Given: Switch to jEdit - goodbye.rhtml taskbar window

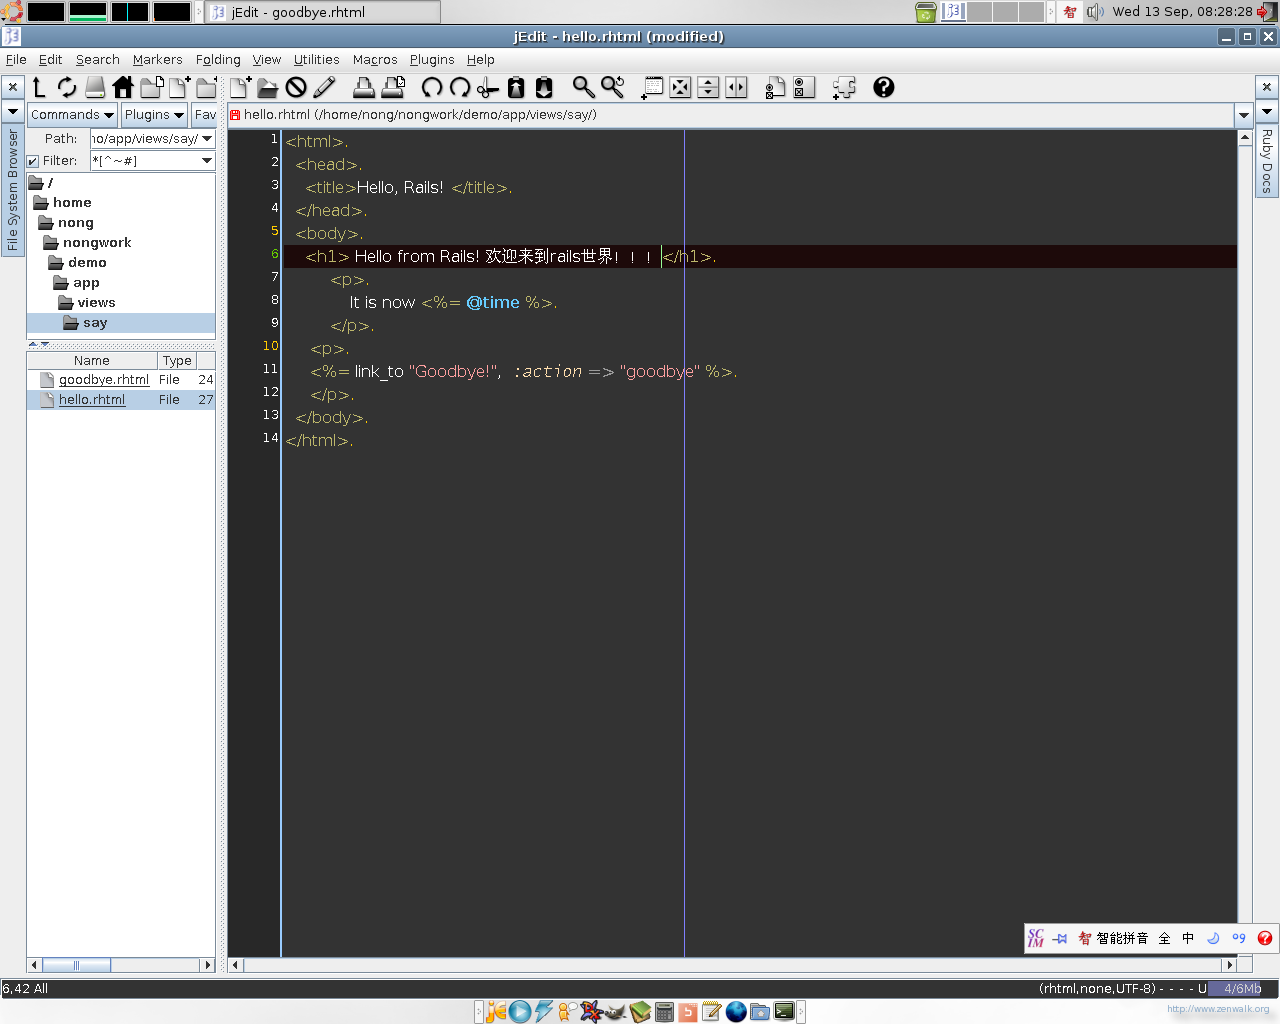Looking at the screenshot, I should 322,12.
